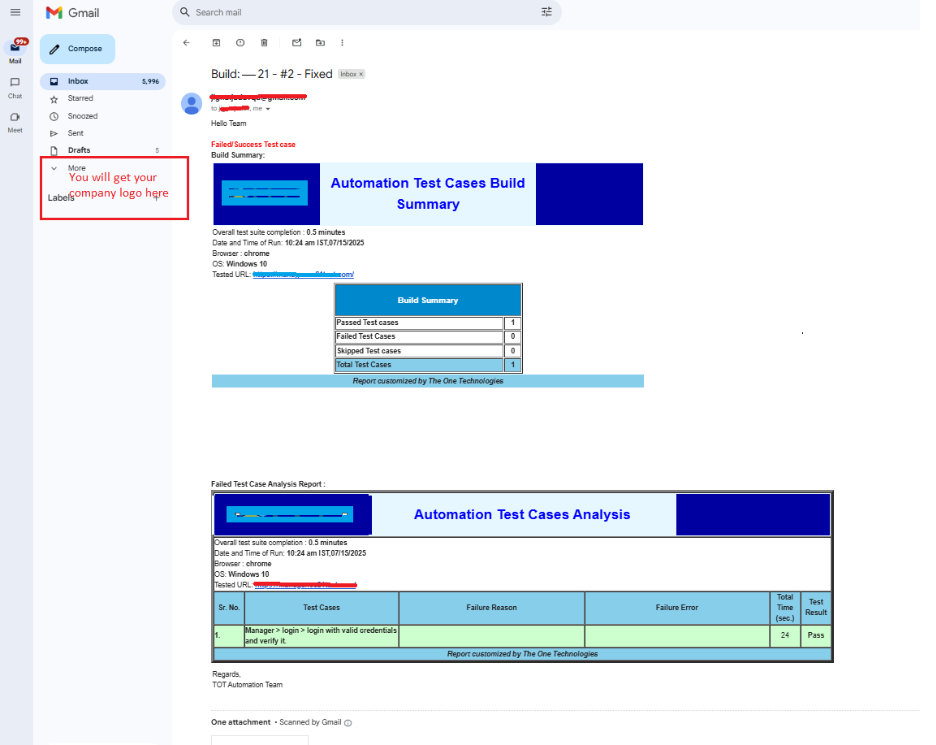Click the 'Skipped Test cases' row
Screen dimensions: 936x745
tap(428, 351)
